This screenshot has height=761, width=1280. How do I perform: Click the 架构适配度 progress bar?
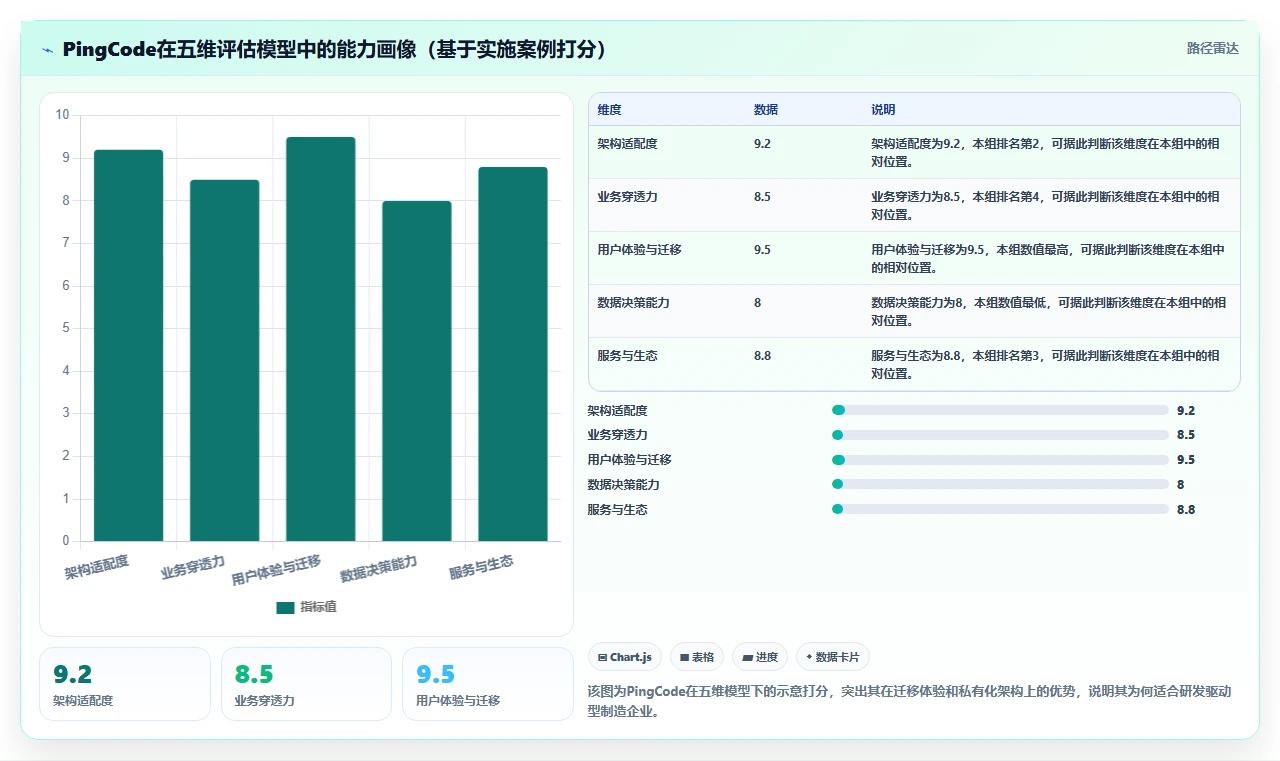[1000, 410]
